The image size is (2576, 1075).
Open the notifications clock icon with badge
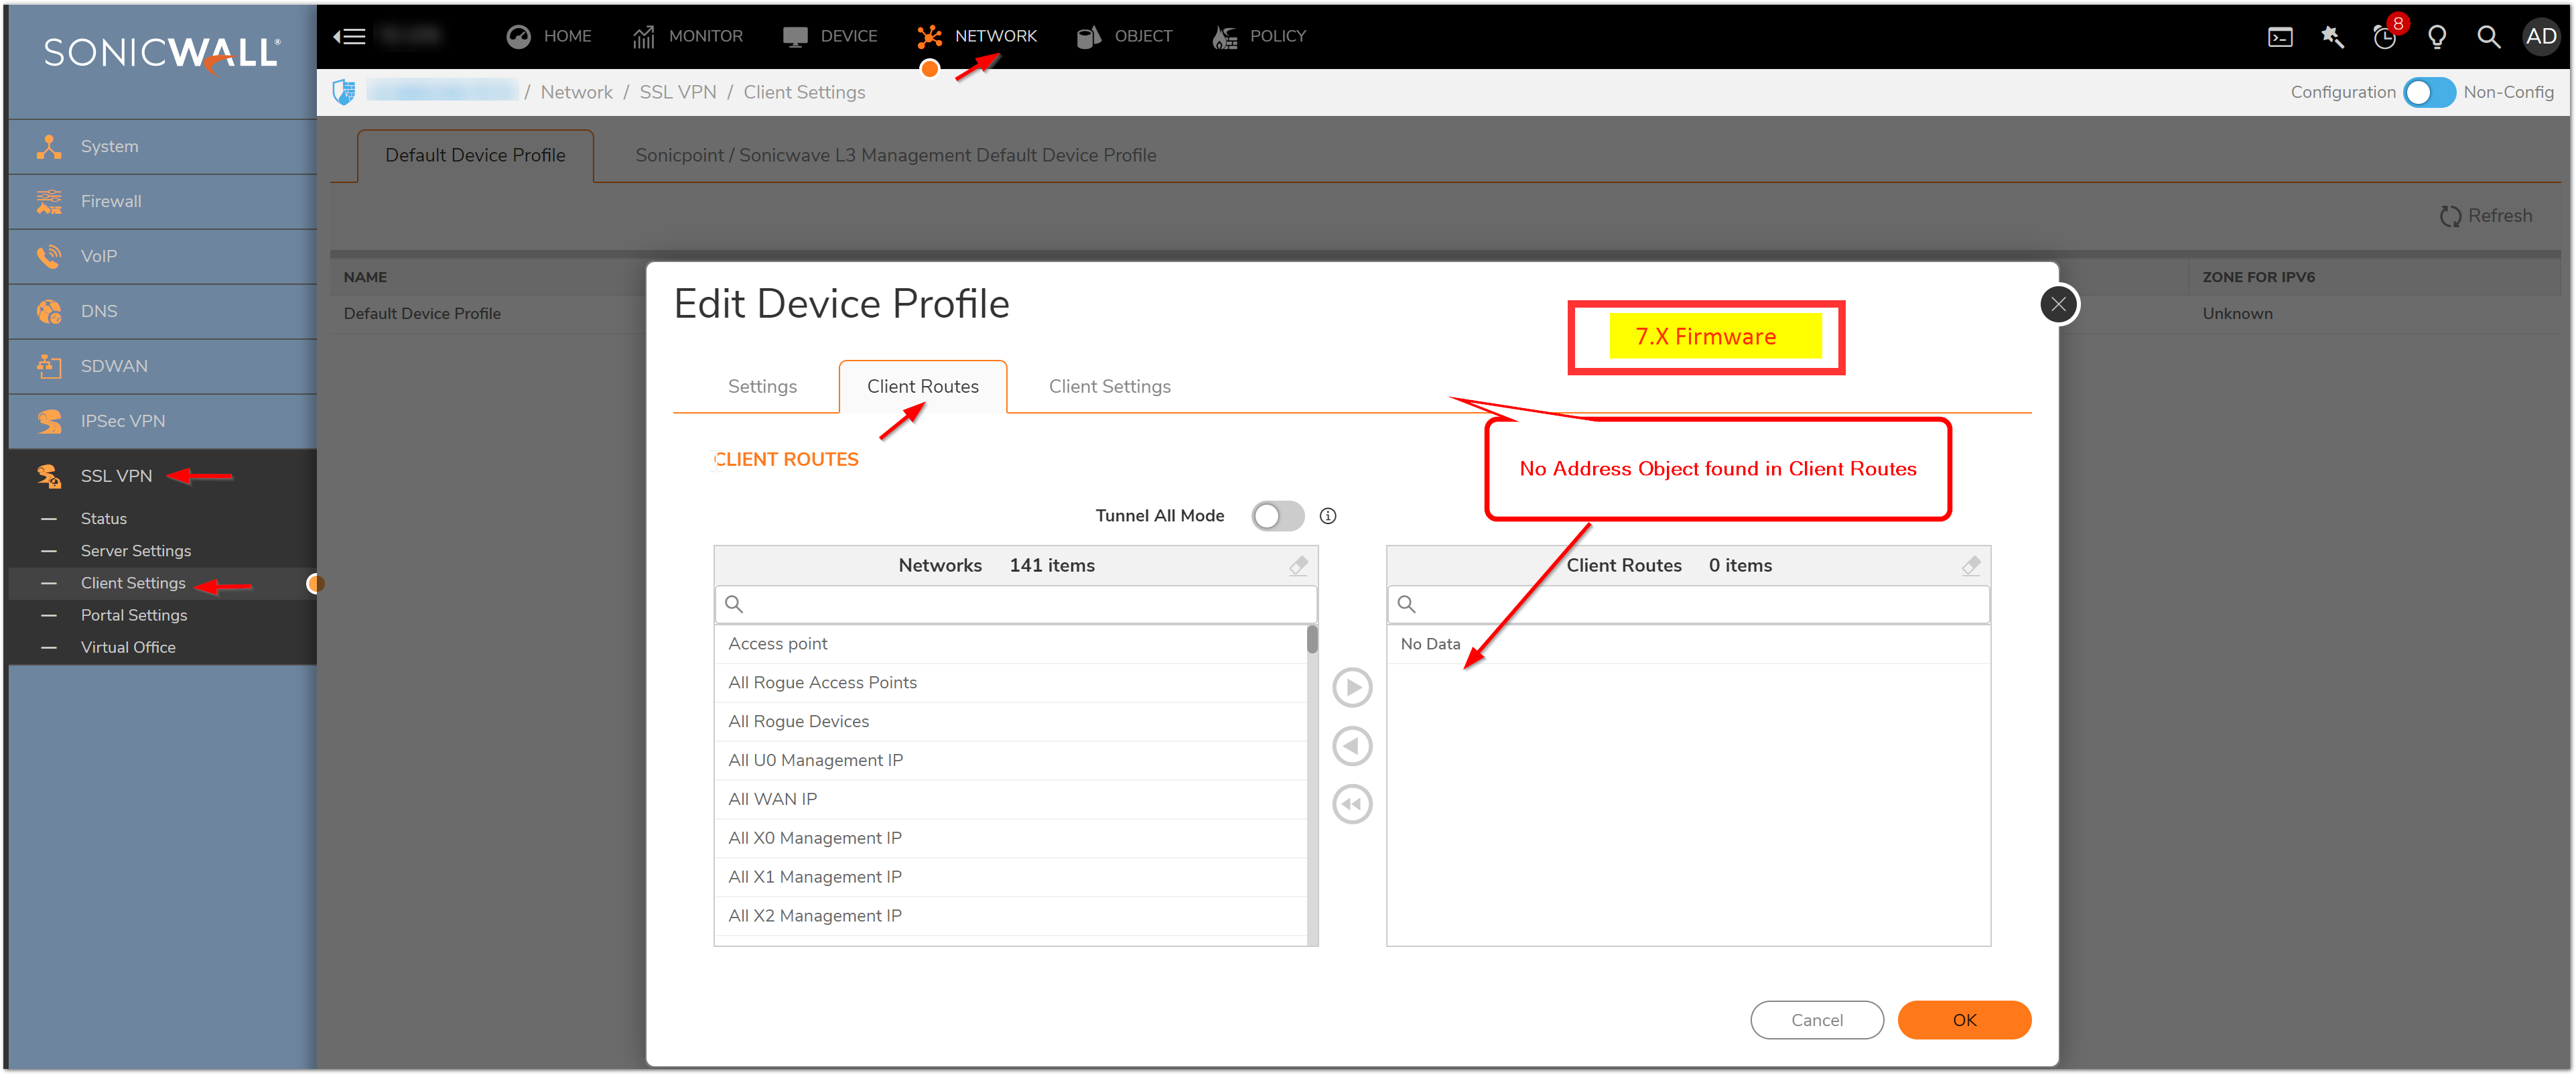coord(2384,38)
